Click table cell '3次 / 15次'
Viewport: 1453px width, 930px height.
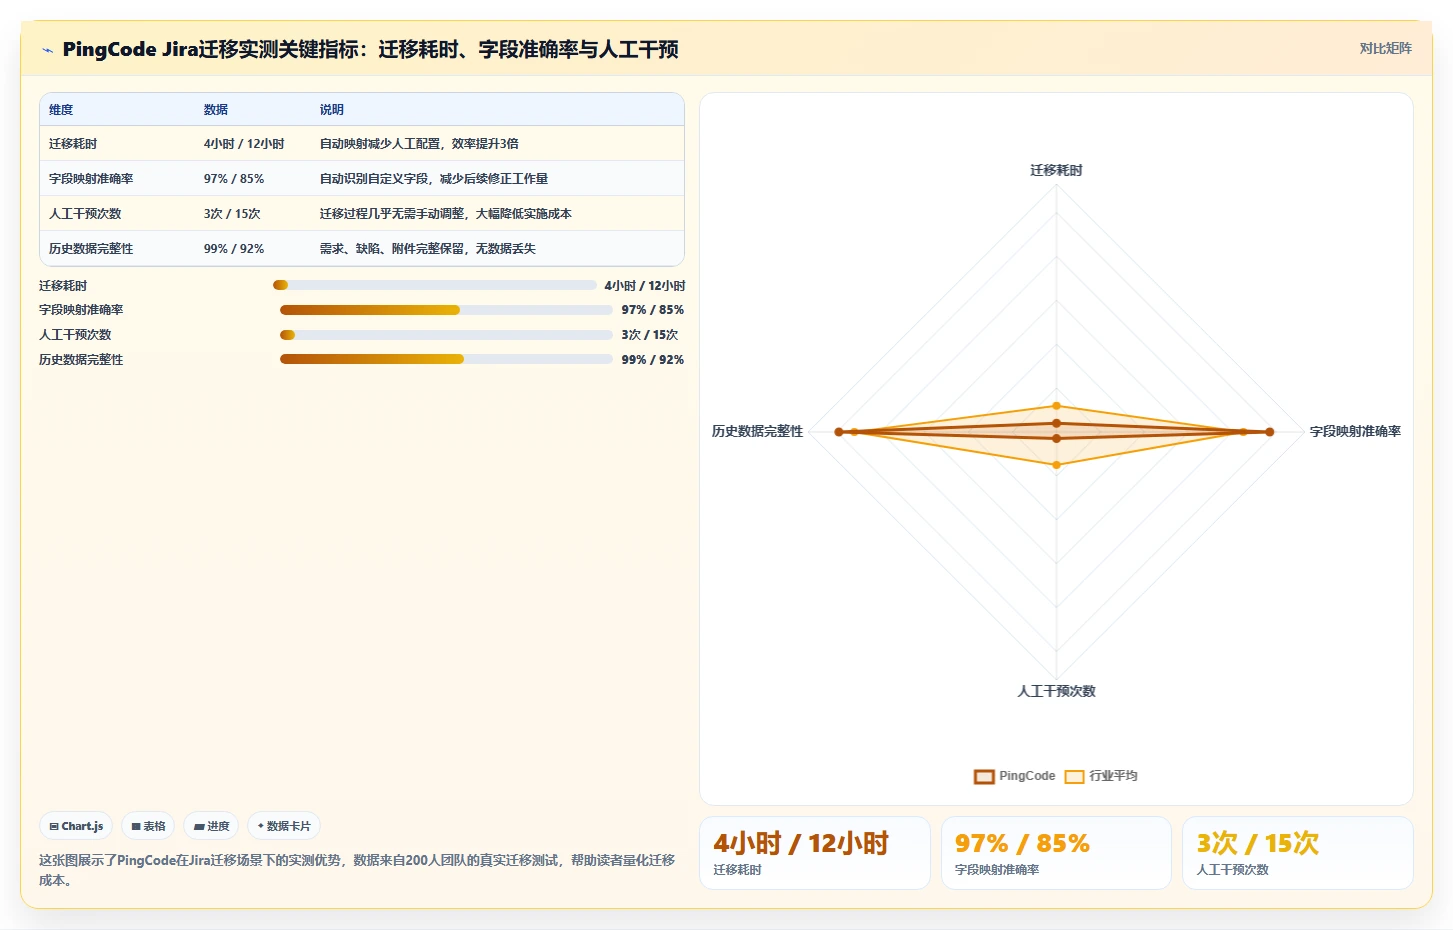click(232, 214)
